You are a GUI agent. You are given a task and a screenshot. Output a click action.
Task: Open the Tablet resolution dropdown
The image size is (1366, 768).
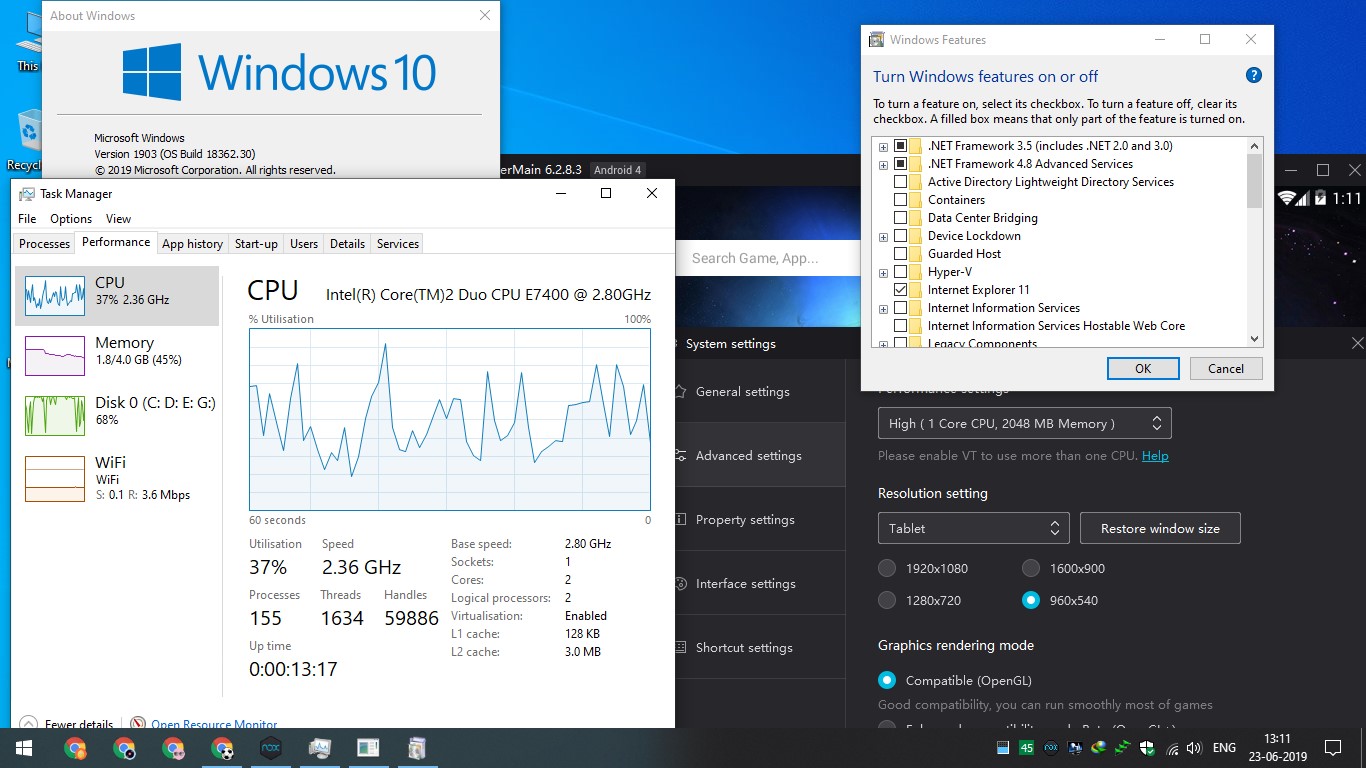coord(973,528)
